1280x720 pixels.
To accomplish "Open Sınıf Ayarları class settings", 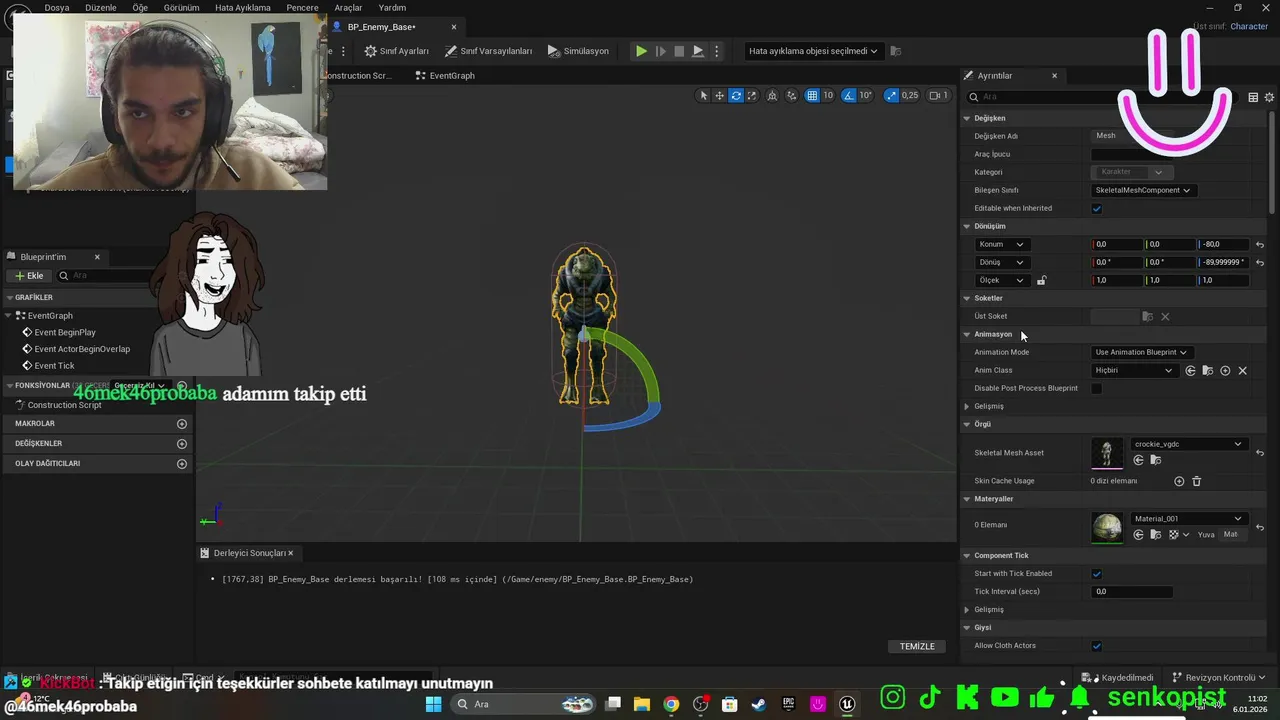I will [x=396, y=51].
